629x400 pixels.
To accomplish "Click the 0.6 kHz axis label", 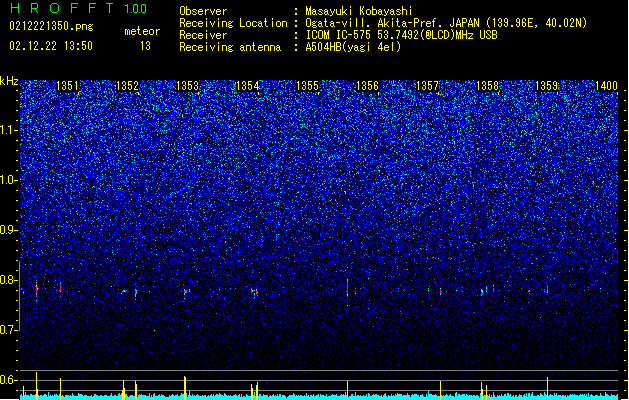I will pos(9,380).
